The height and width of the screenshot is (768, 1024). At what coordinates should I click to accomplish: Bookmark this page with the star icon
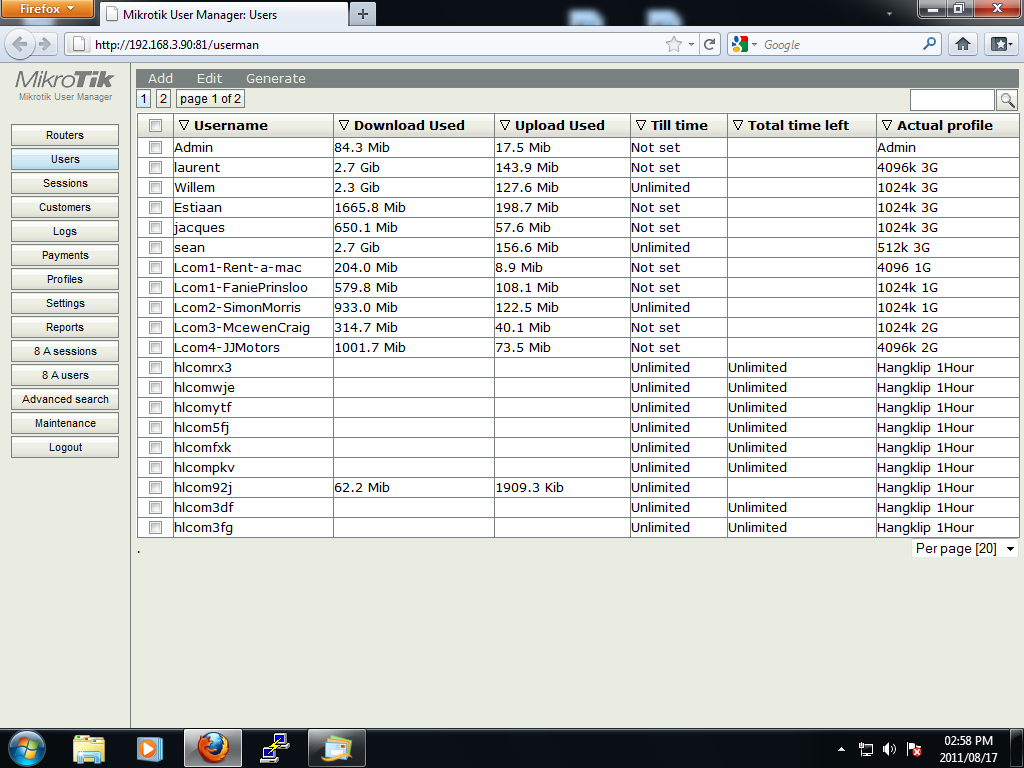[x=674, y=44]
